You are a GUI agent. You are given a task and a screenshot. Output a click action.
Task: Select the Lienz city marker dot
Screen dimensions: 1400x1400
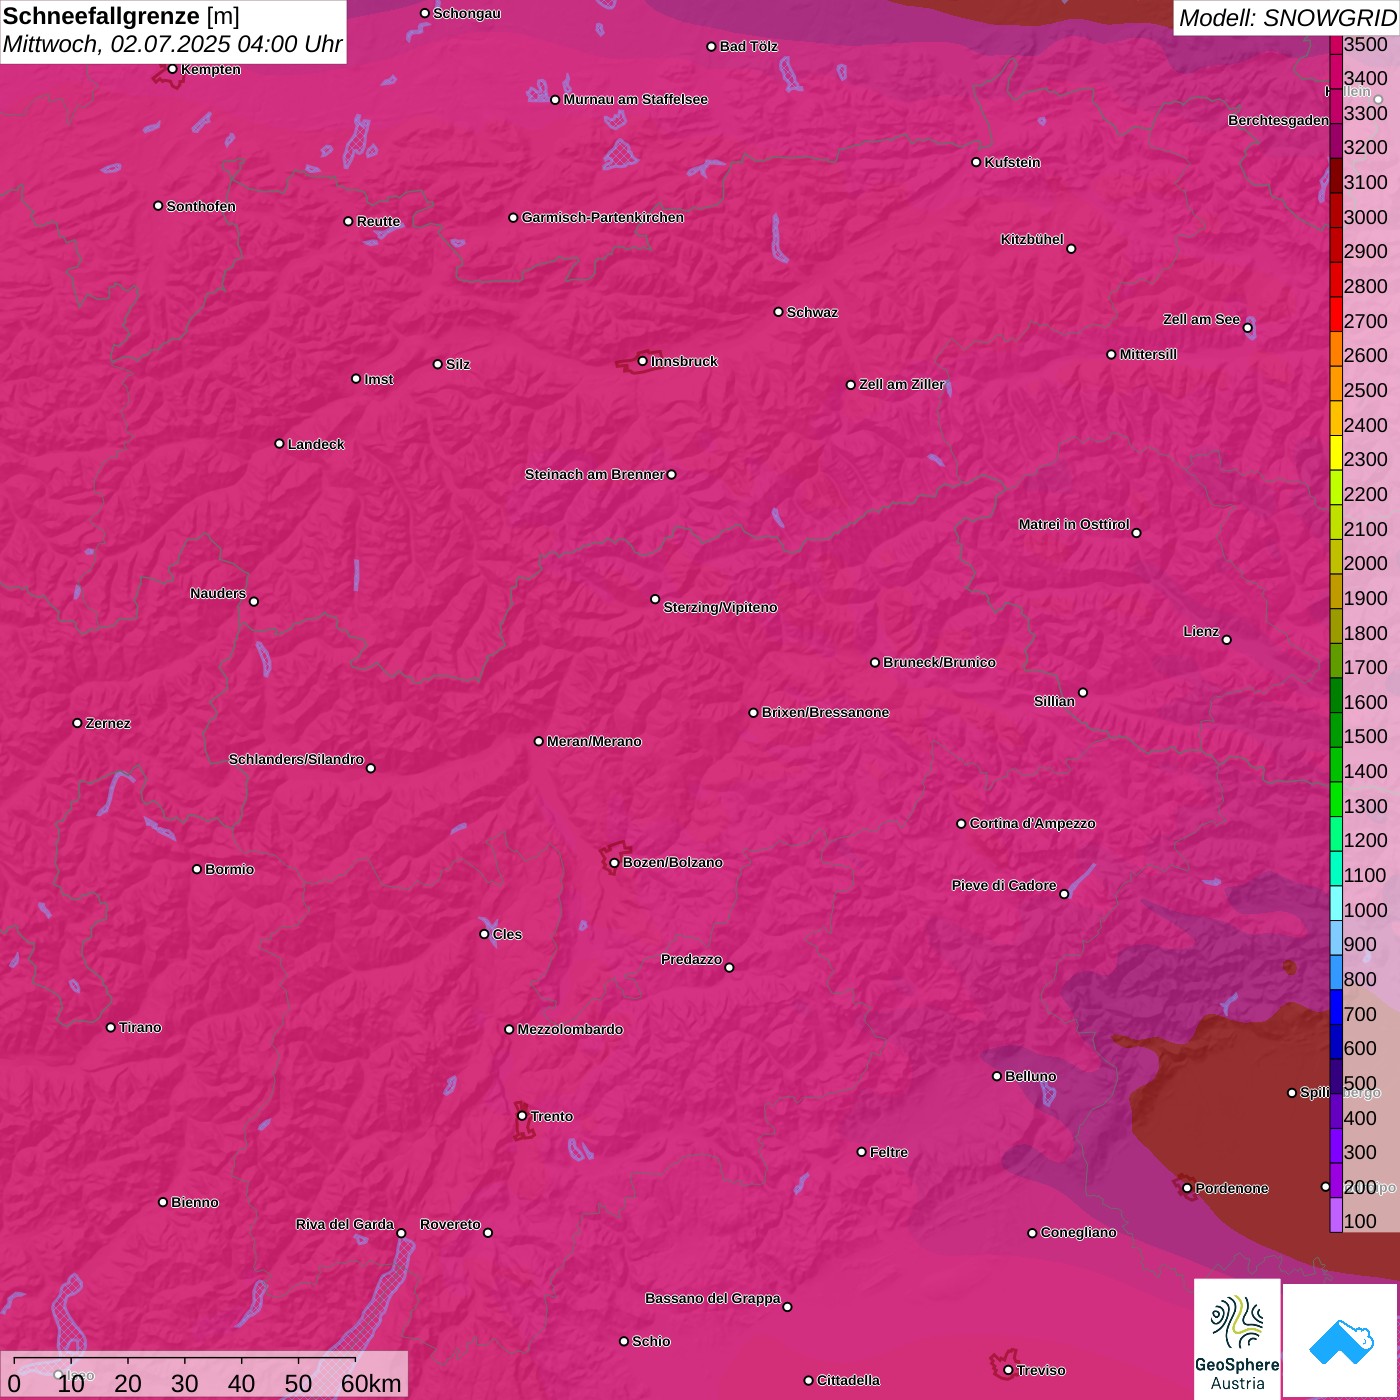pyautogui.click(x=1227, y=640)
